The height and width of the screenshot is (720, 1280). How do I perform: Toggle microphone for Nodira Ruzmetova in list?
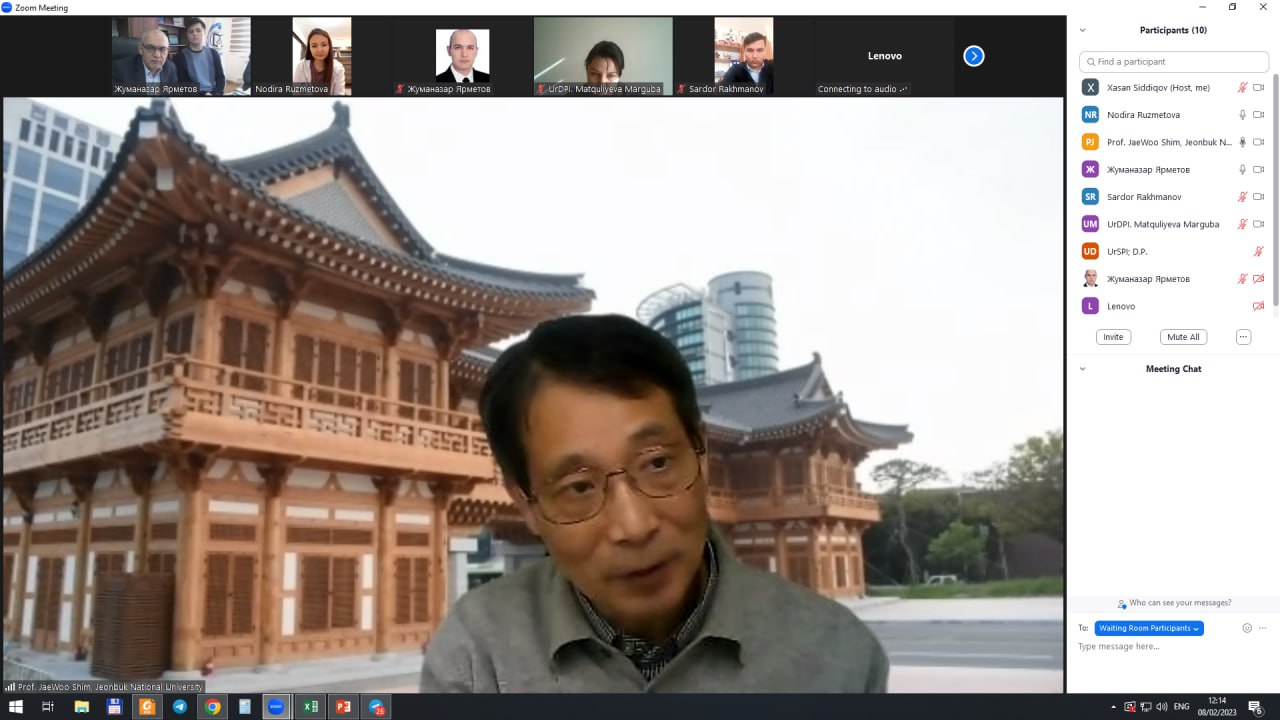pos(1243,115)
